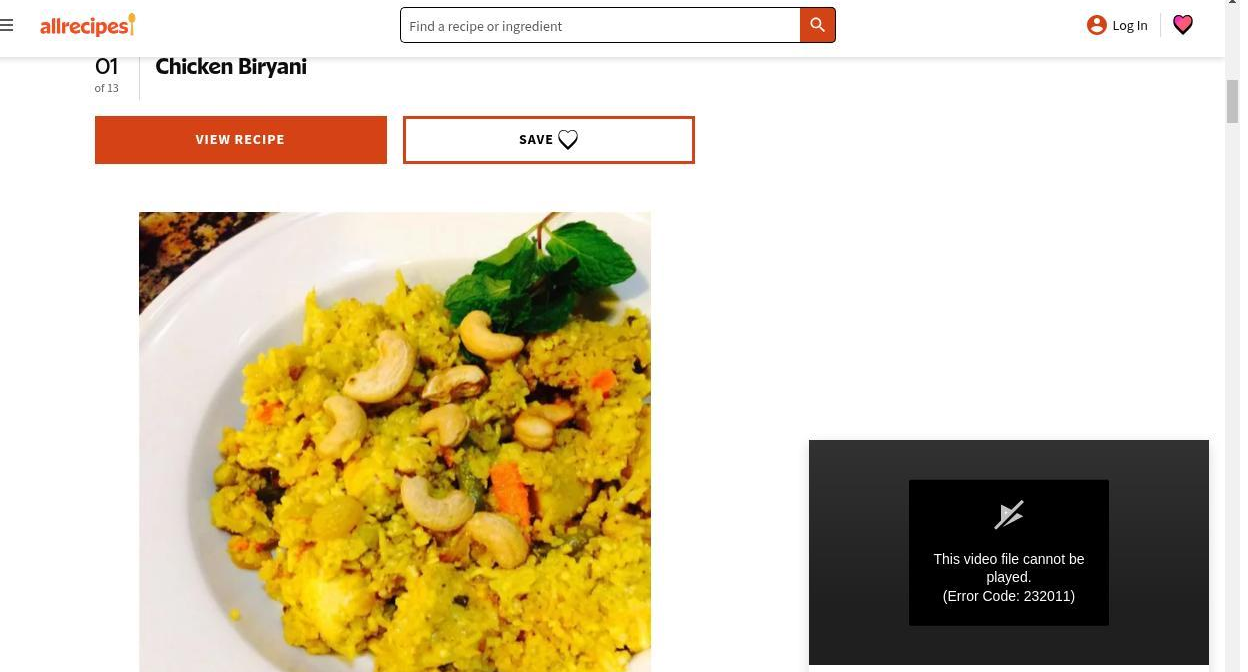Click the '01 of 13' slide counter
Image resolution: width=1248 pixels, height=672 pixels.
click(x=106, y=74)
